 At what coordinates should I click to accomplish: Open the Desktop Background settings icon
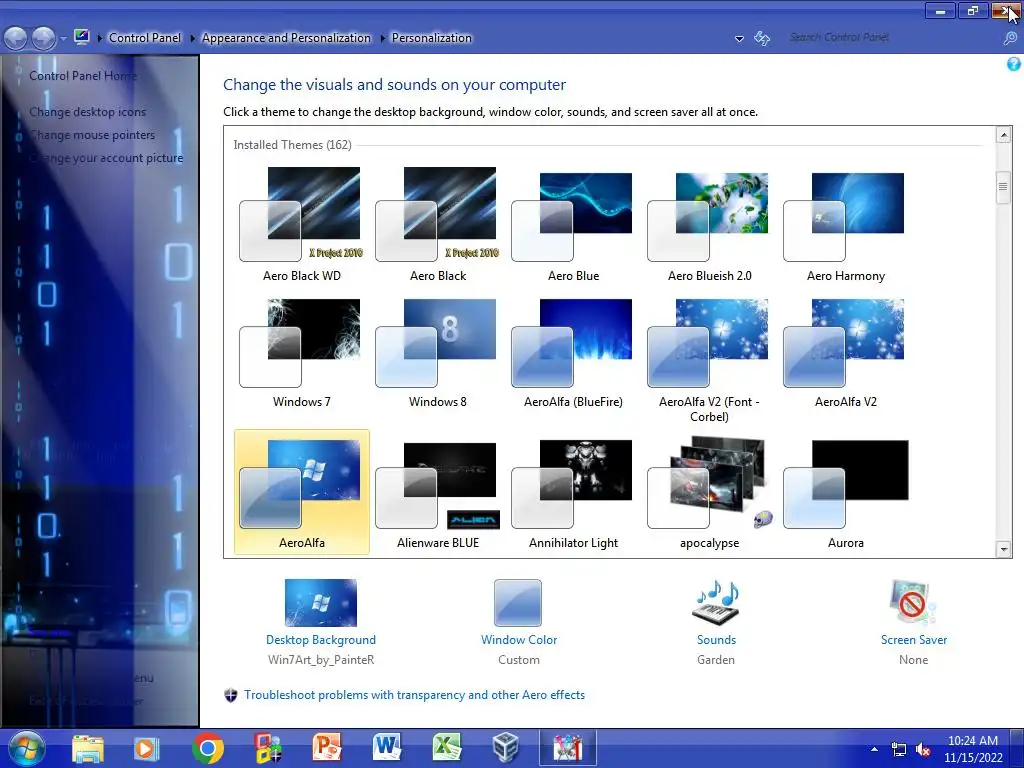coord(321,603)
